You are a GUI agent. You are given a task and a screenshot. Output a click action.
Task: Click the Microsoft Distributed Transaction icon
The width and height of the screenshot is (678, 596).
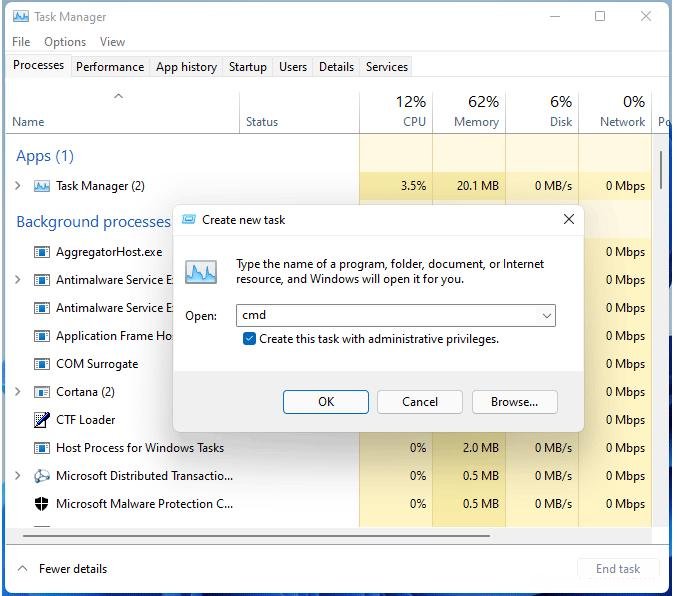[x=42, y=476]
